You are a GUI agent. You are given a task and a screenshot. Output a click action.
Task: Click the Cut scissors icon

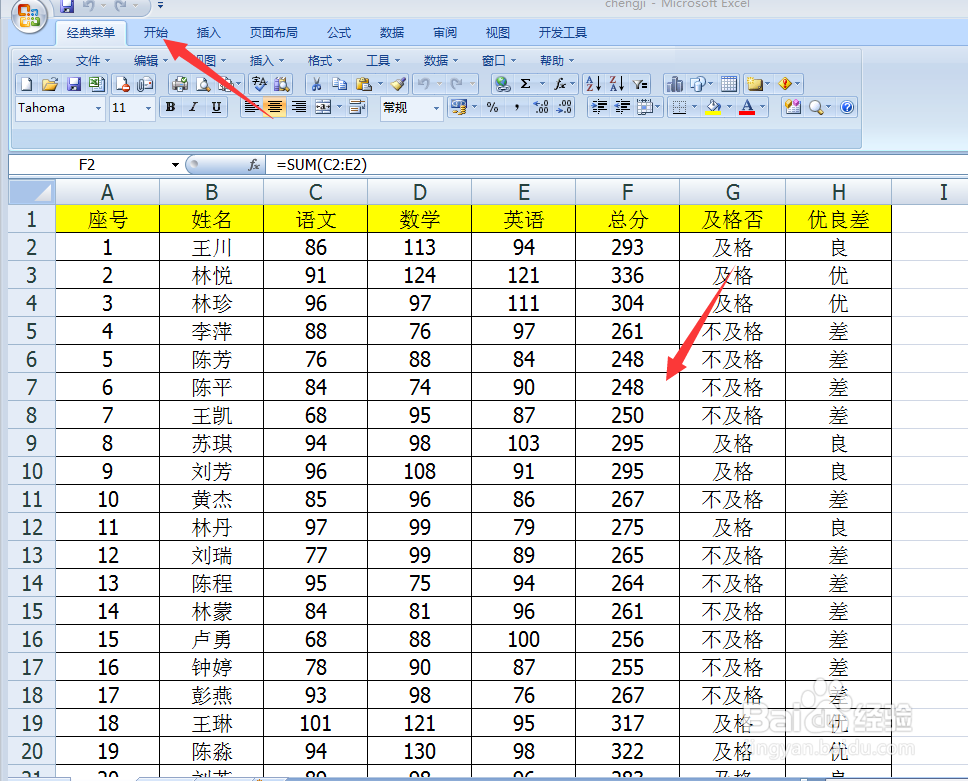316,84
